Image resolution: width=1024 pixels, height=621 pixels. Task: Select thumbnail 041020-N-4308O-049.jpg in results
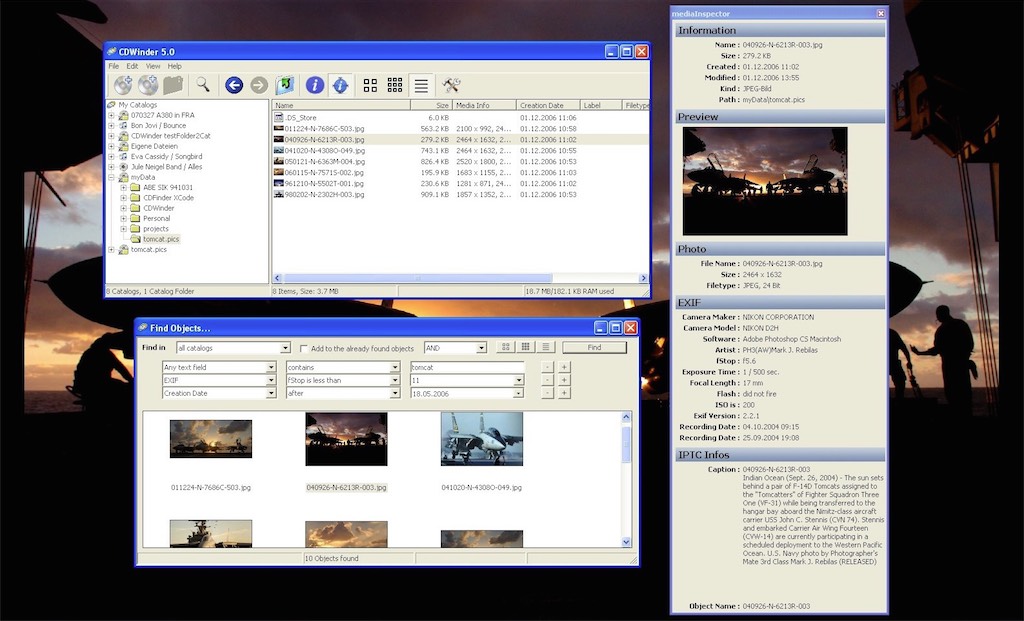pos(481,439)
